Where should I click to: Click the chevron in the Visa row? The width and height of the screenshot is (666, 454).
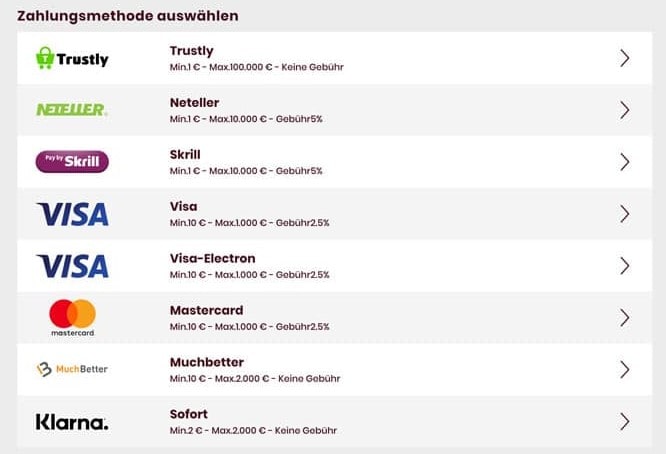[x=624, y=214]
